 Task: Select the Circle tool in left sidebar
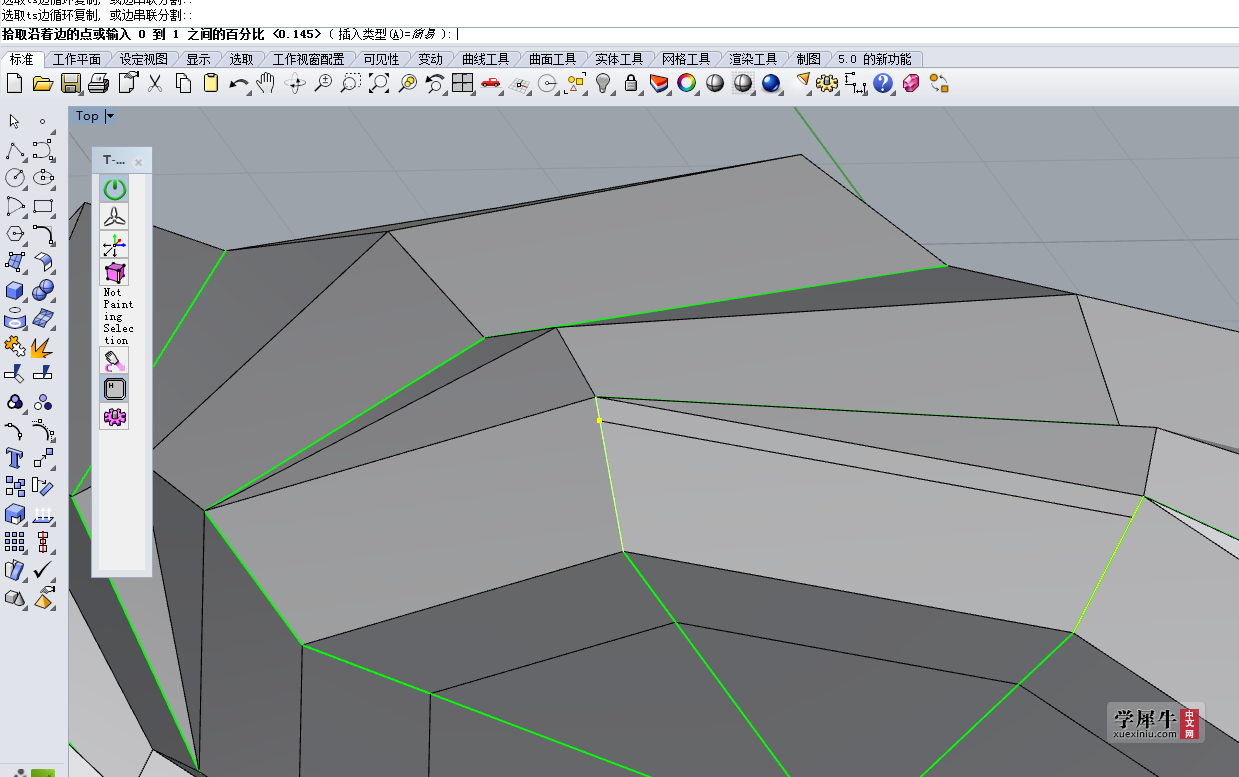[x=15, y=178]
